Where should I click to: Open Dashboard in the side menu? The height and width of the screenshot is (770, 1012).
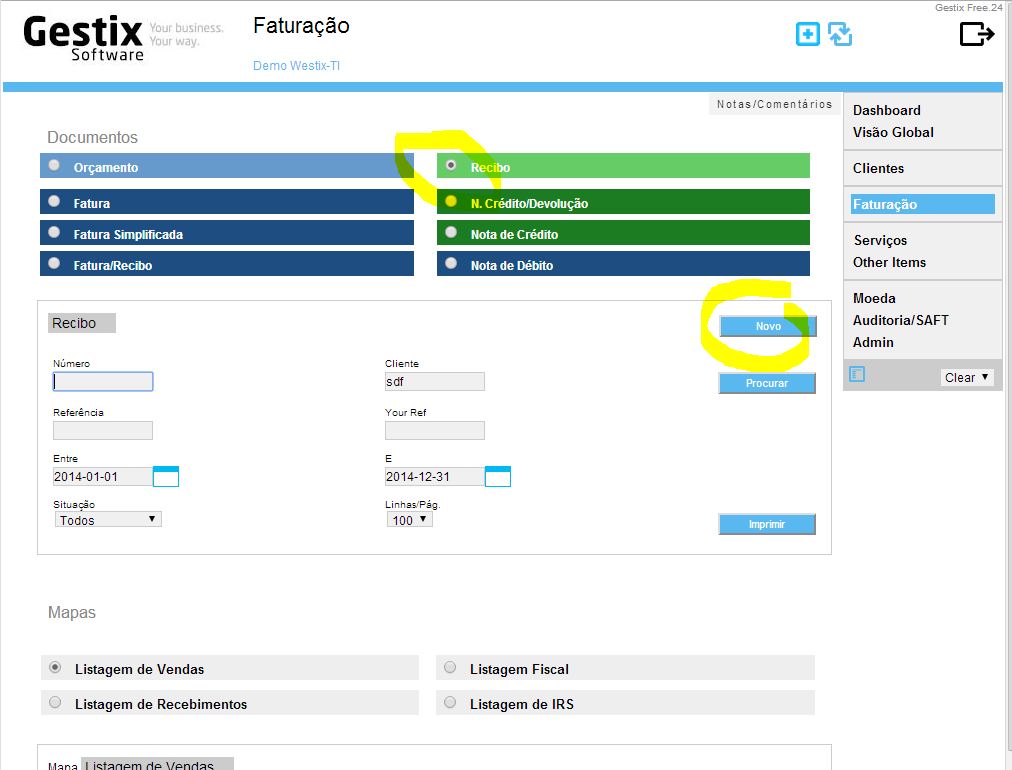[886, 110]
